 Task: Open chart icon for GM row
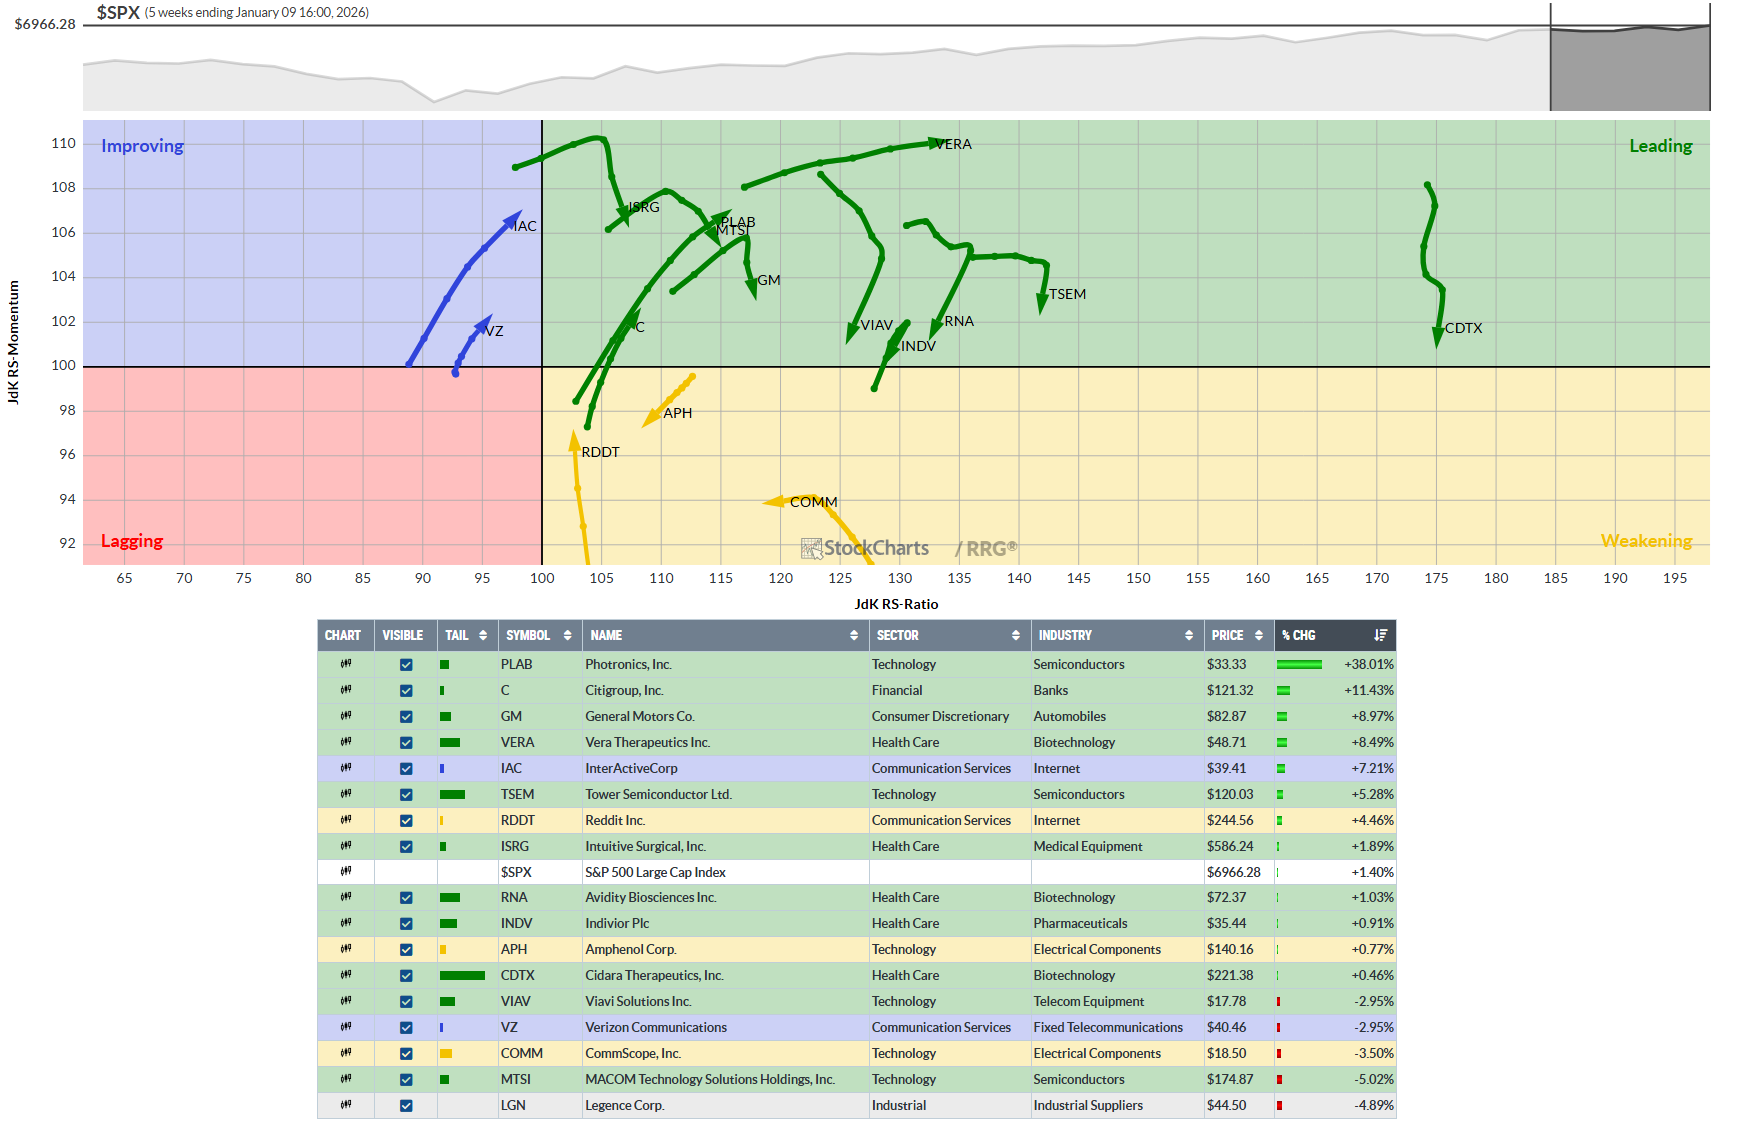tap(346, 716)
